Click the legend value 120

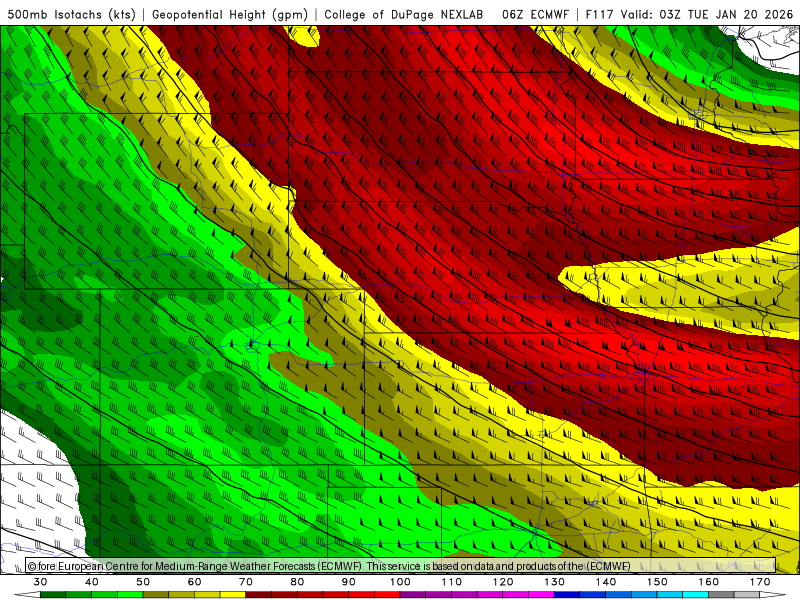[503, 582]
